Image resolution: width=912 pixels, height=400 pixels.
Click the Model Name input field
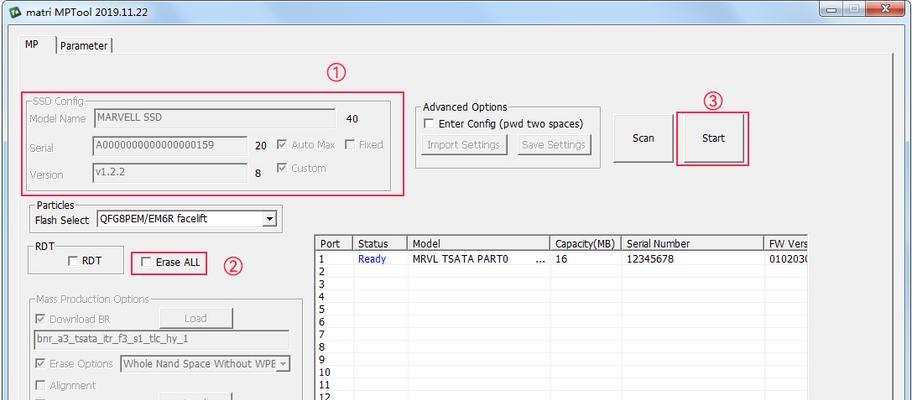[214, 118]
